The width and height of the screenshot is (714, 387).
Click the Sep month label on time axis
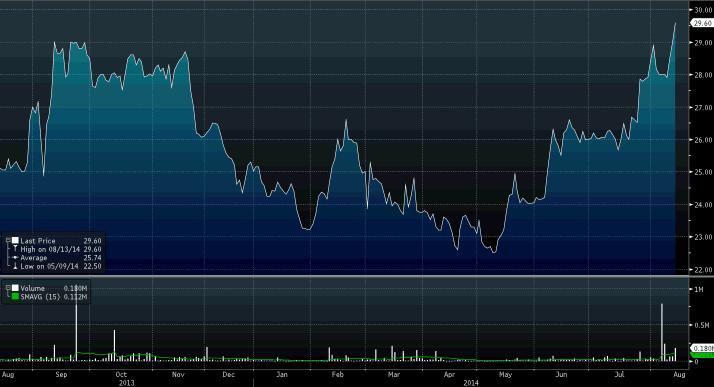61,374
